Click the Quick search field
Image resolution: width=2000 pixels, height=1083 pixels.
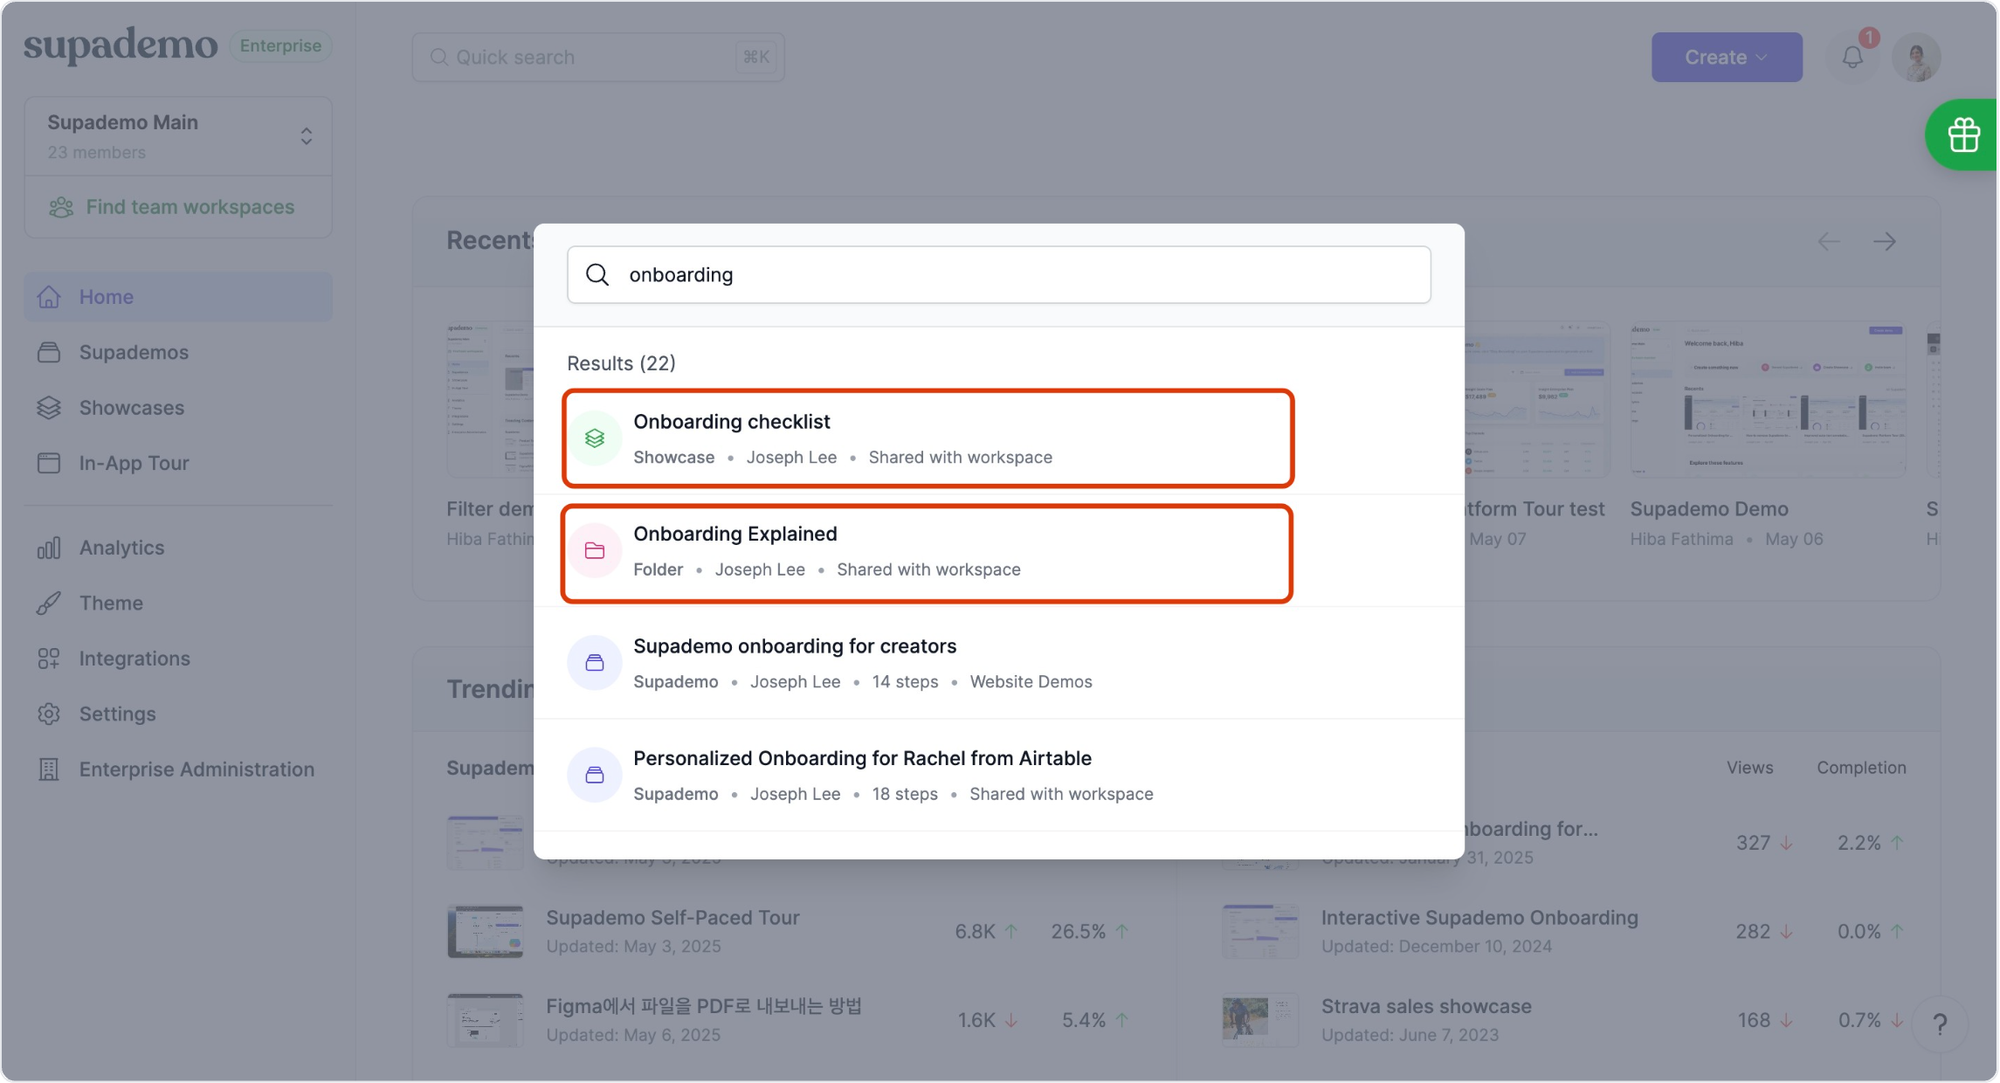pyautogui.click(x=598, y=57)
